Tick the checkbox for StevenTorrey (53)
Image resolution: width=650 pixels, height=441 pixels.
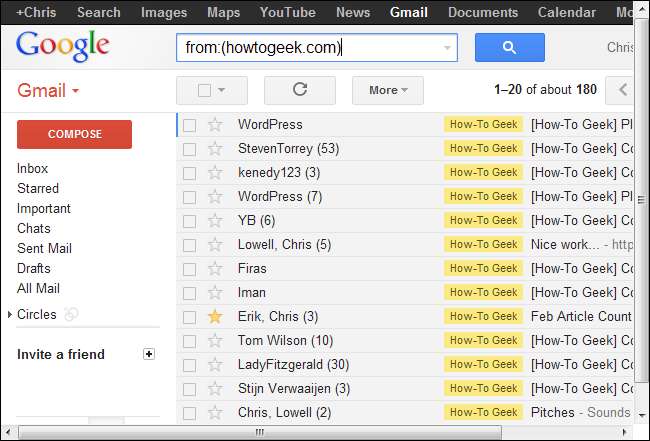(189, 149)
